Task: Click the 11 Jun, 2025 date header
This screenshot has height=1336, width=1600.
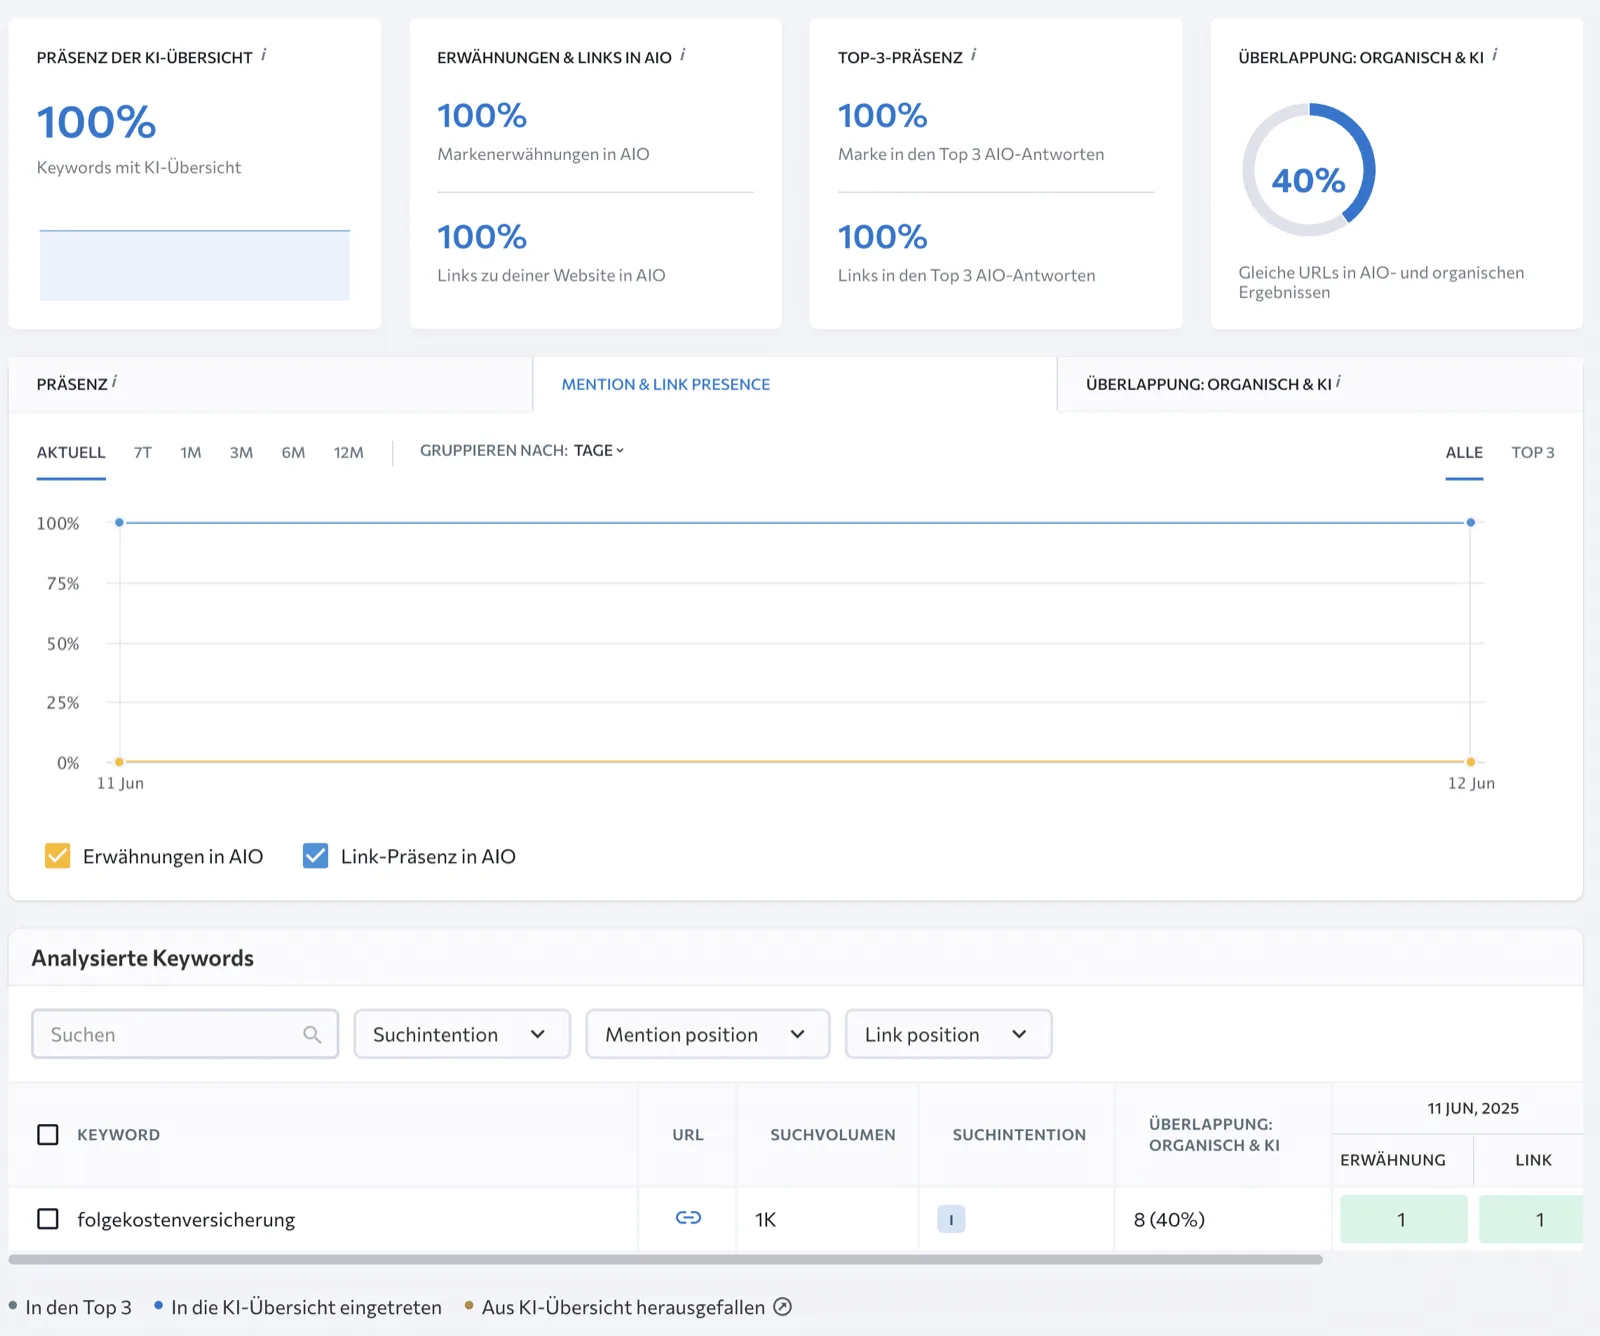Action: (x=1473, y=1108)
